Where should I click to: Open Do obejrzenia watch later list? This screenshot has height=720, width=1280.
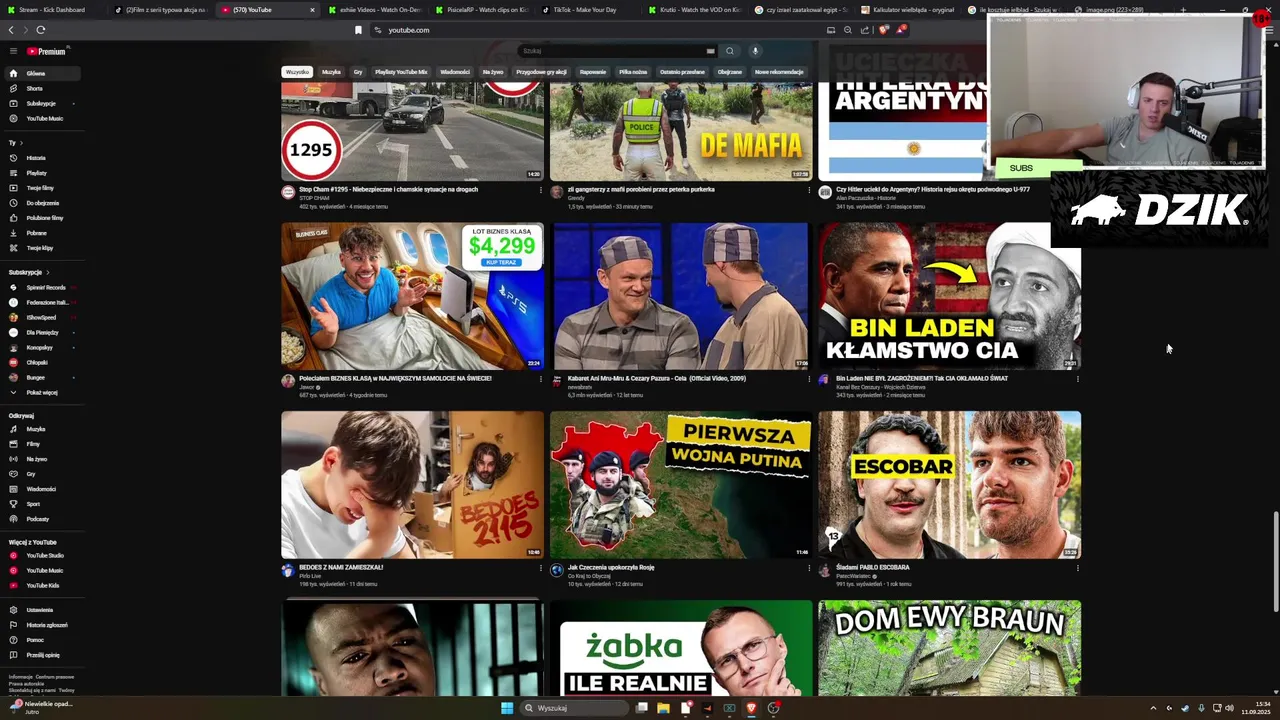tap(43, 203)
